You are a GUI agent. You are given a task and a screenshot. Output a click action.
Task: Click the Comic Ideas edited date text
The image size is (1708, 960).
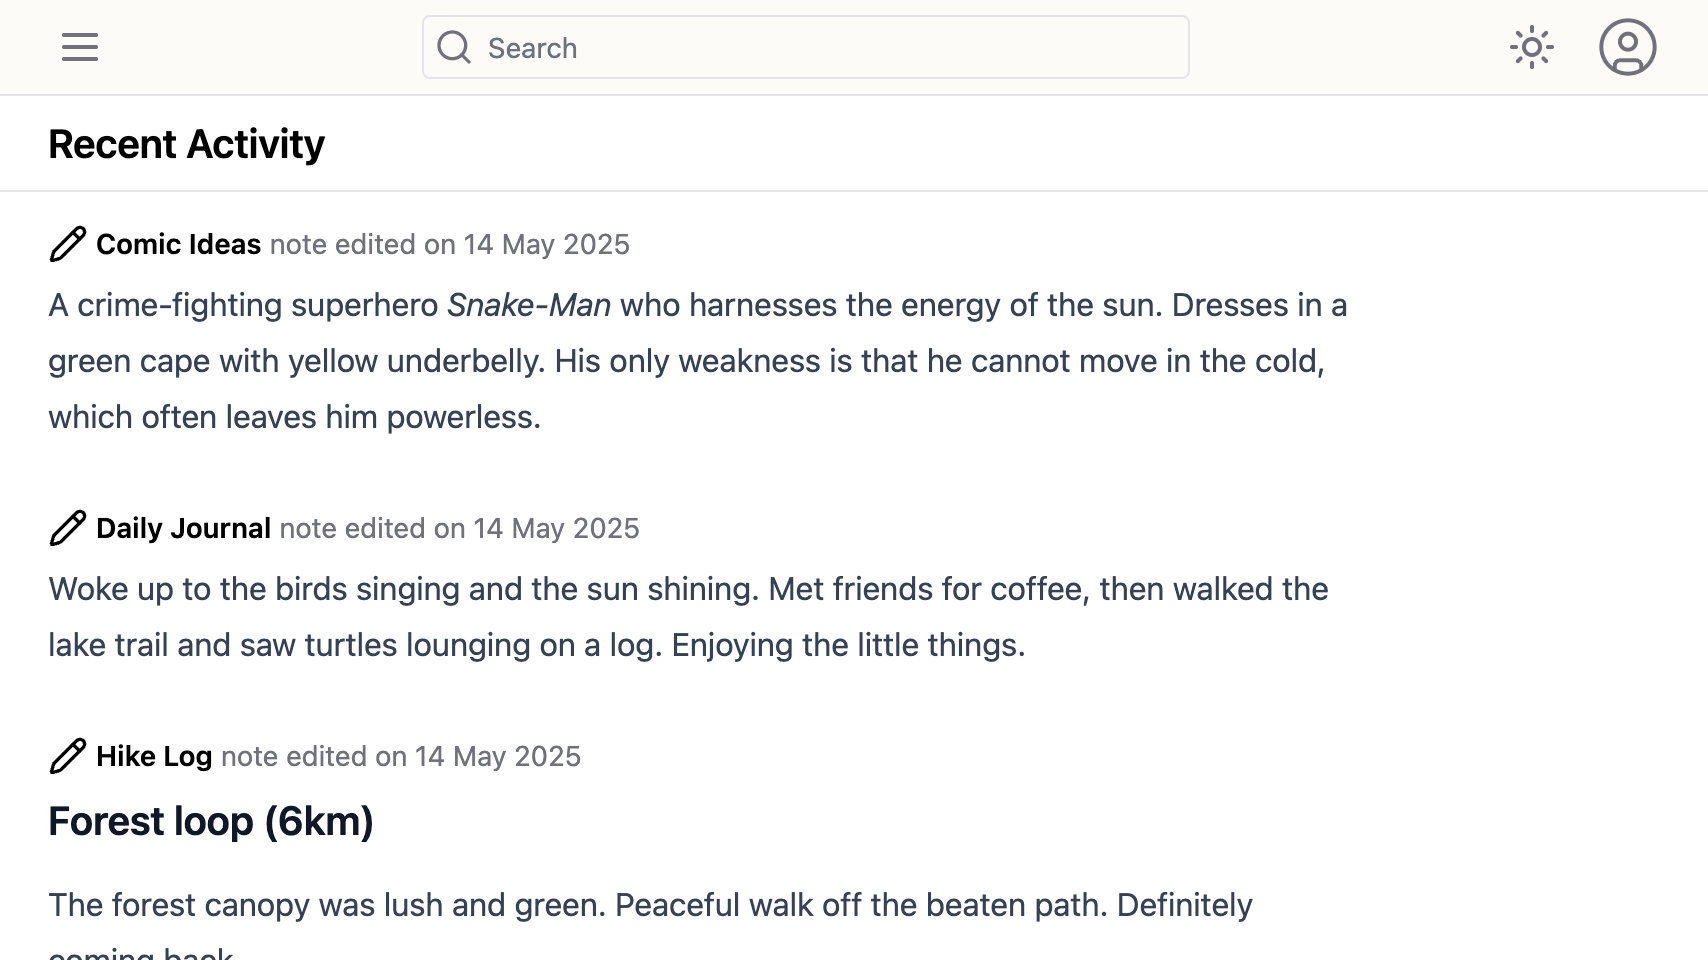tap(450, 244)
